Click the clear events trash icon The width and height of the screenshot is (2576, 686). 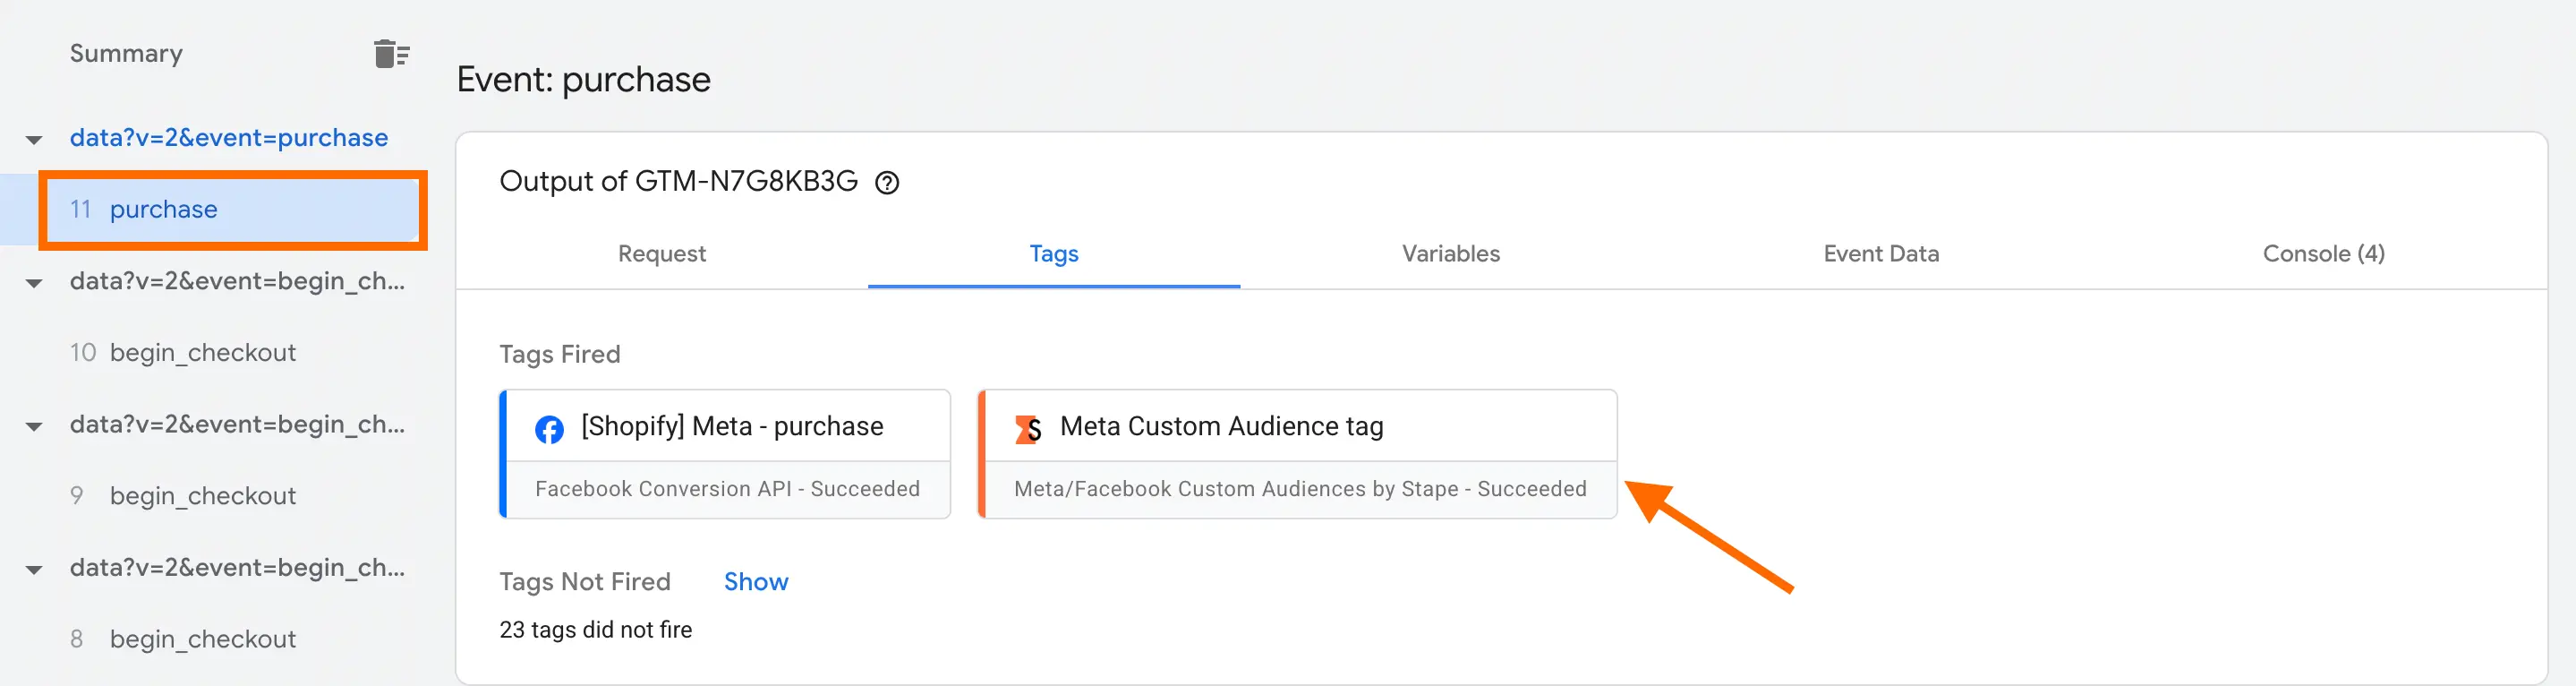tap(391, 54)
